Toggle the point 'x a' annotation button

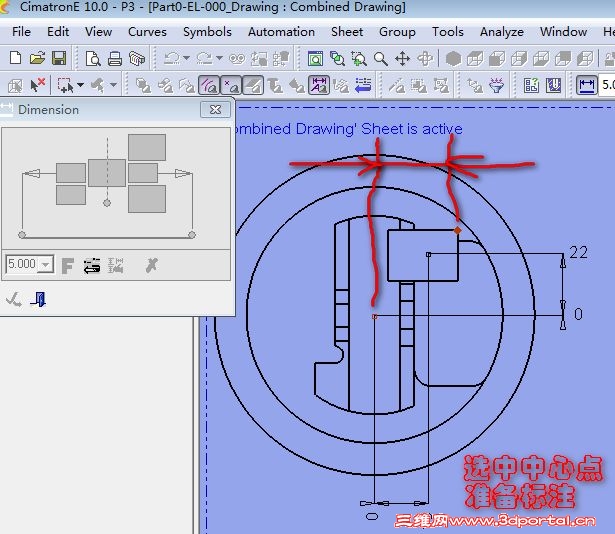click(x=231, y=85)
